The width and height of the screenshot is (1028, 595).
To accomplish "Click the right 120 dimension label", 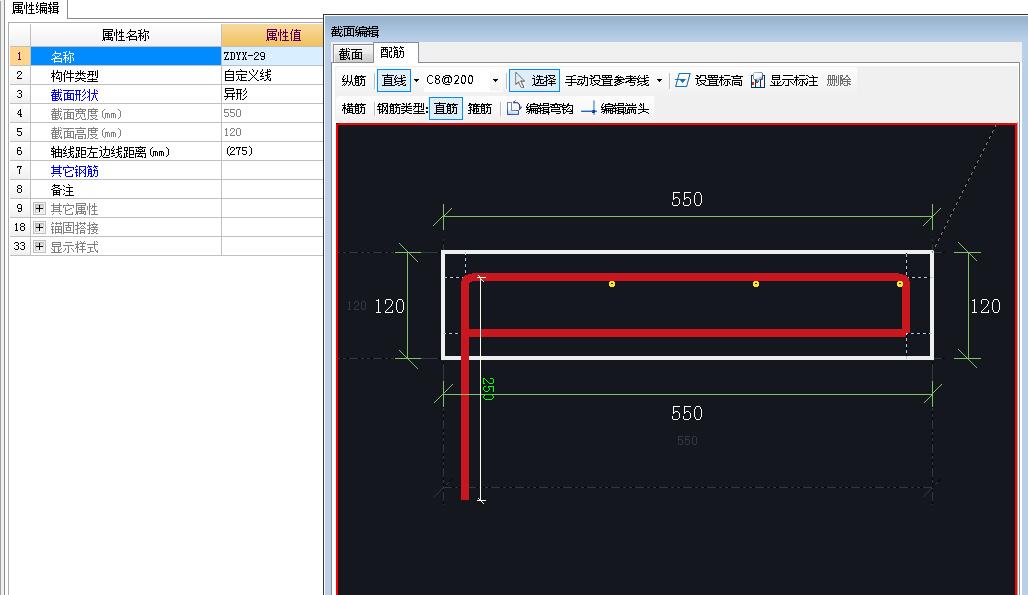I will (985, 306).
